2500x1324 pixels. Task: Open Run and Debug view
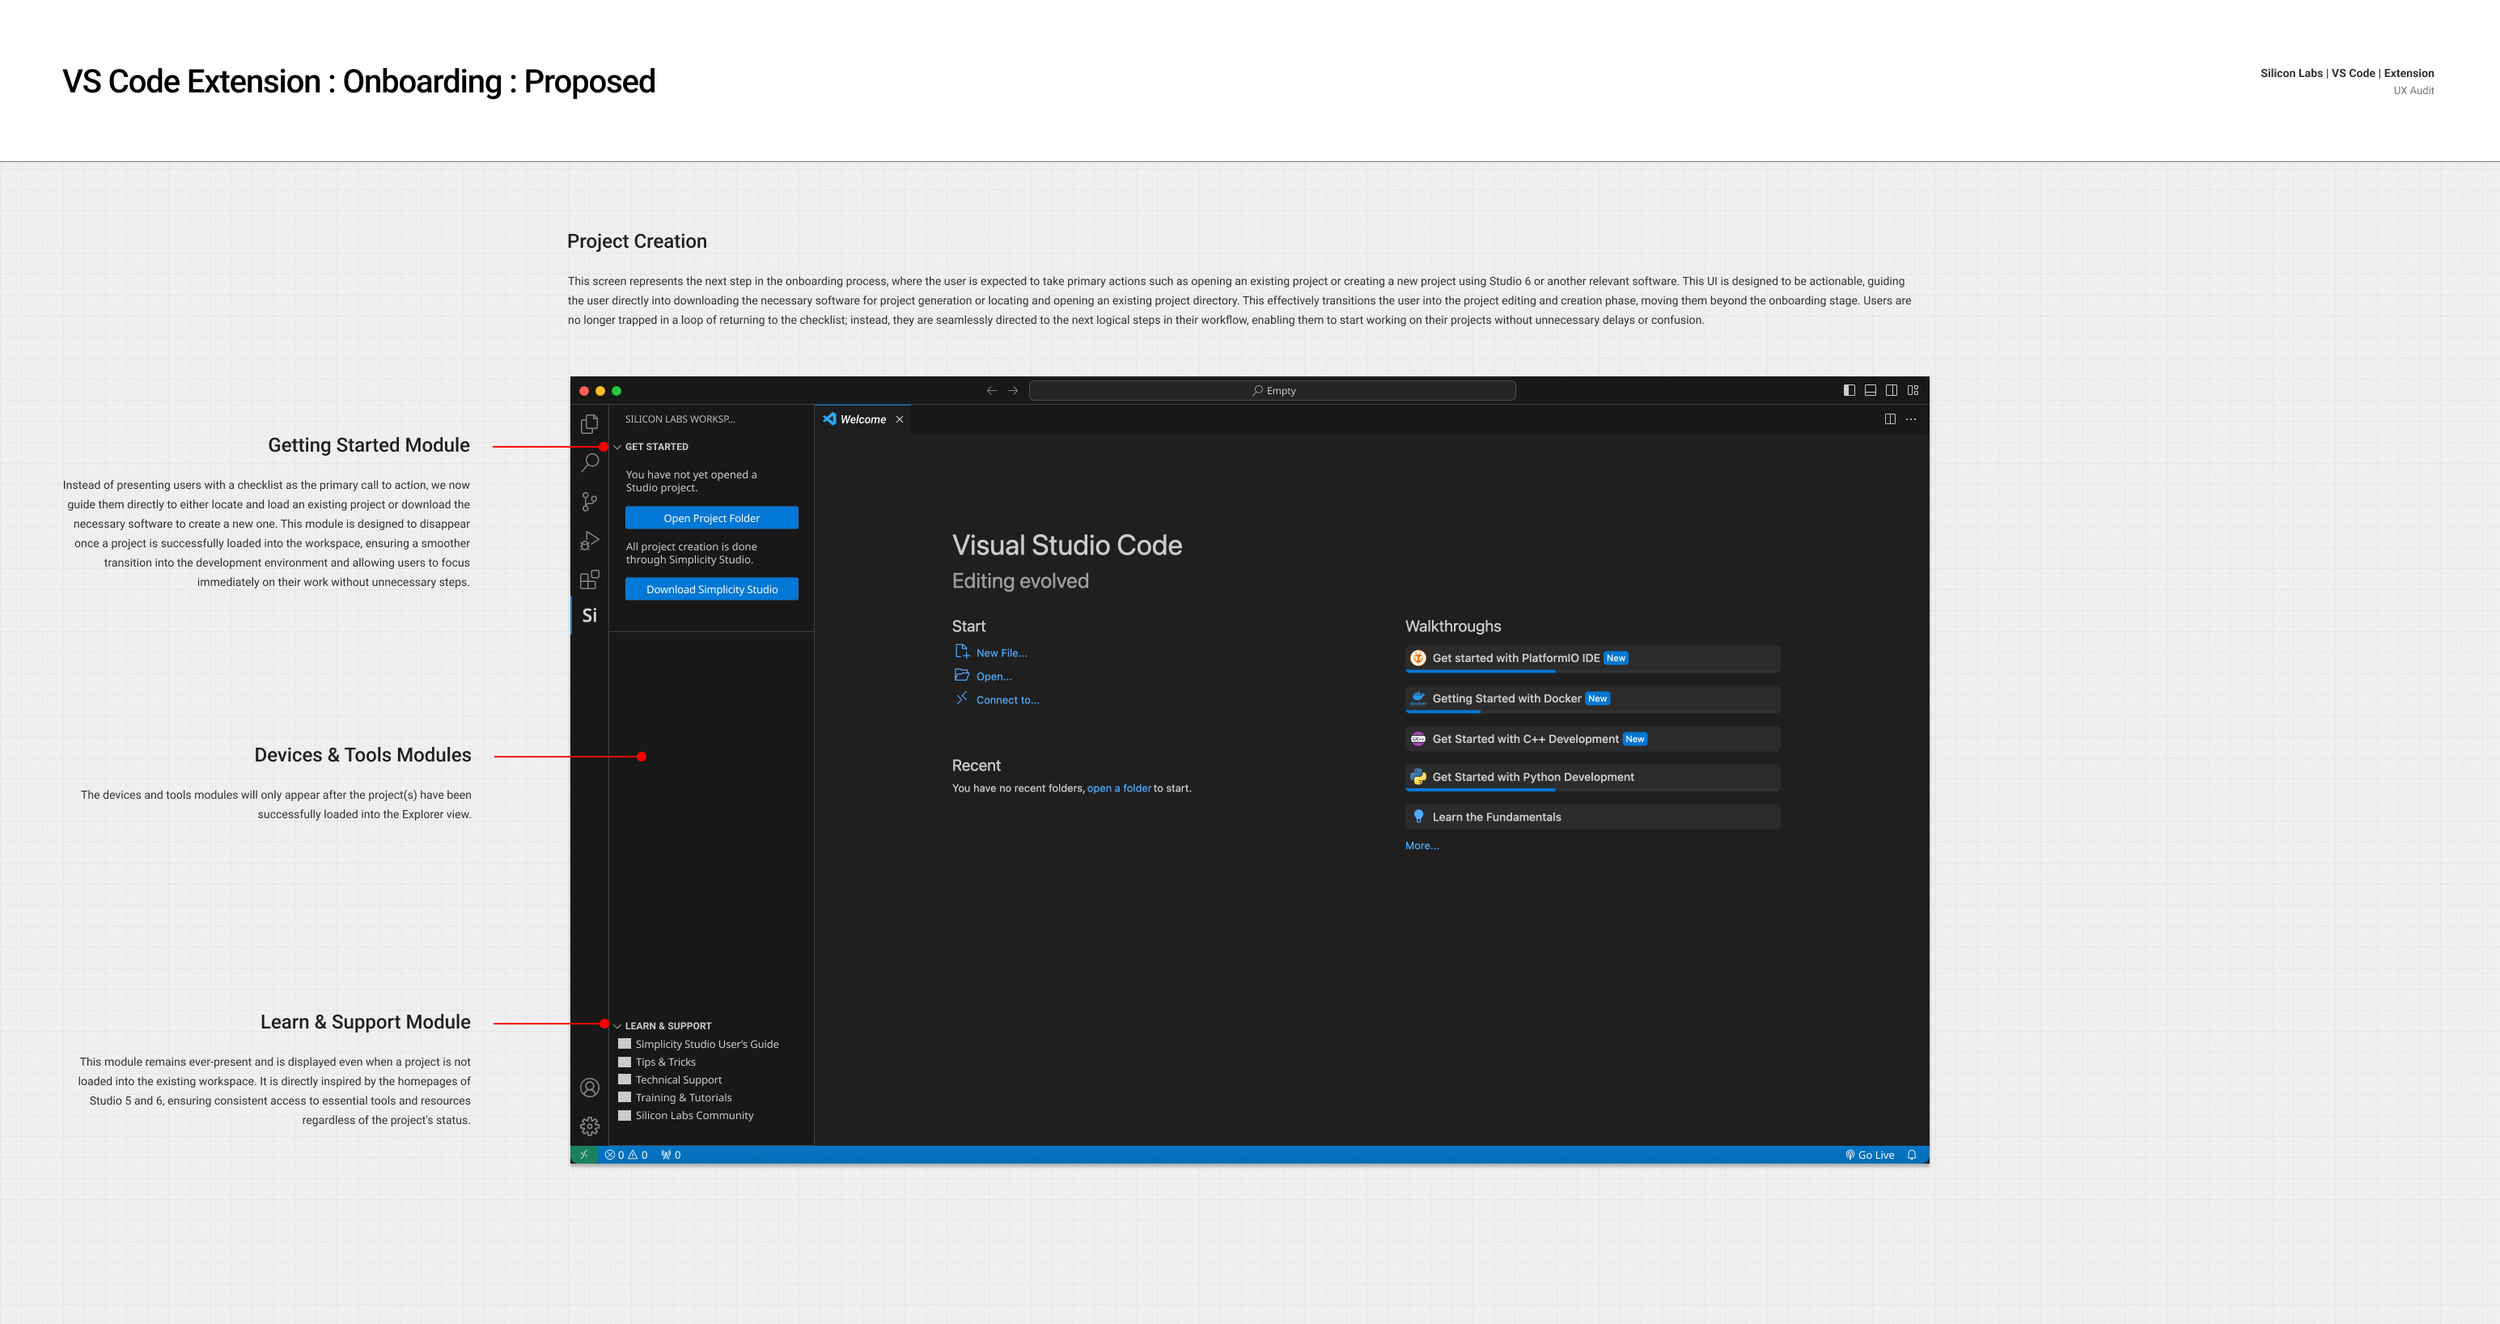click(589, 541)
